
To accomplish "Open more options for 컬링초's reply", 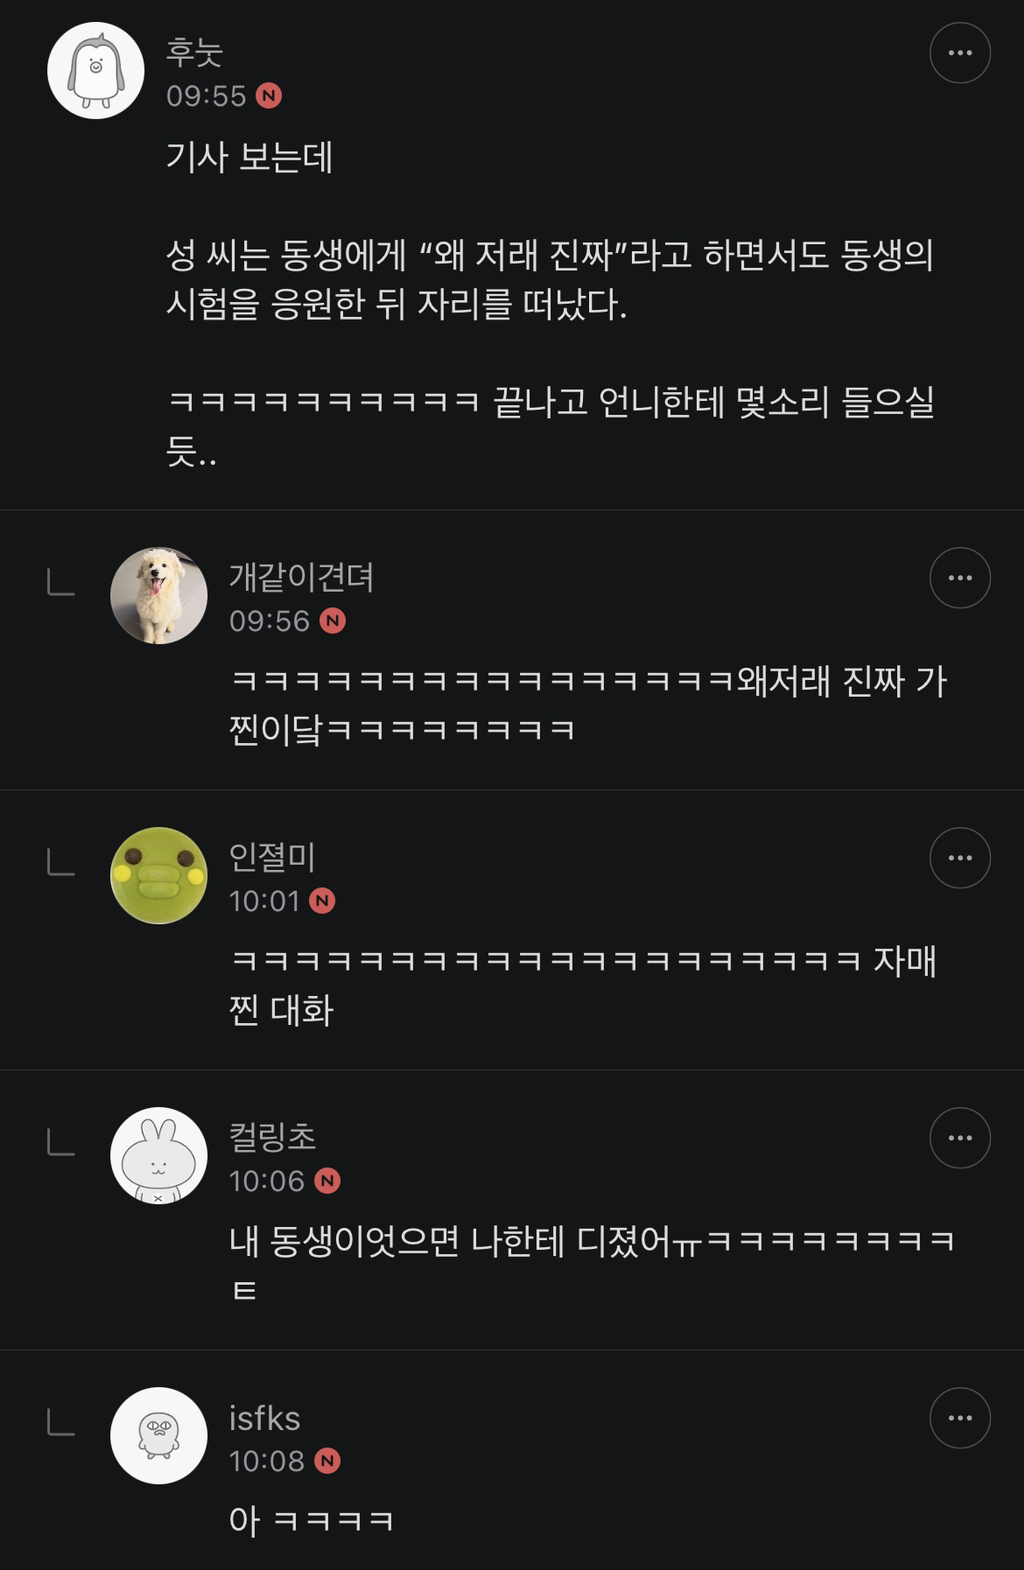I will point(960,1138).
